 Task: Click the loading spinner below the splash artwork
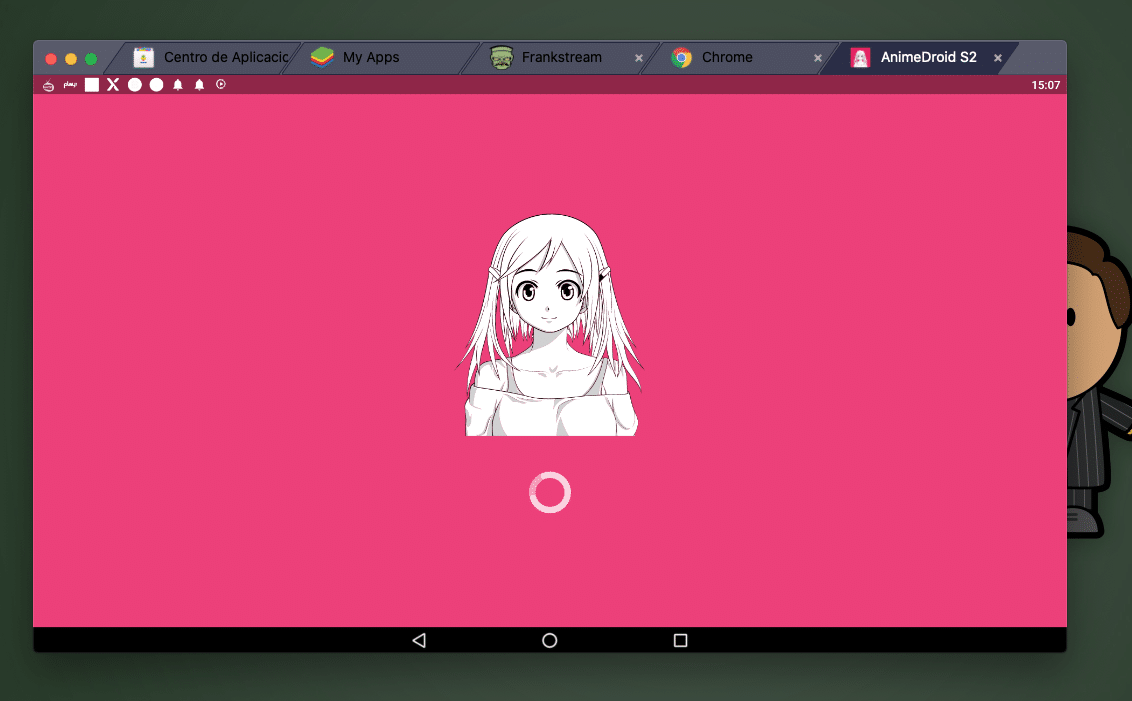(x=549, y=492)
